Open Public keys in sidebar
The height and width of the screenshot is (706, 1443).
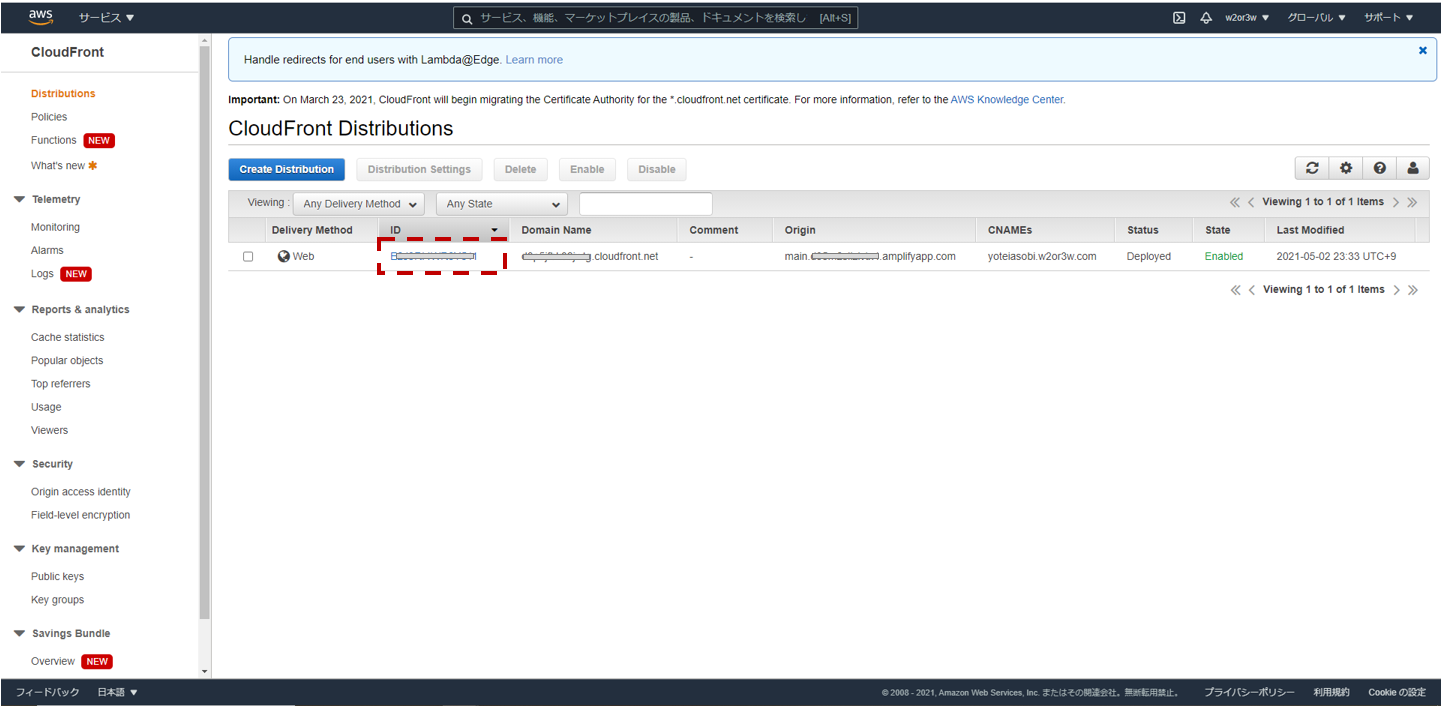tap(58, 577)
